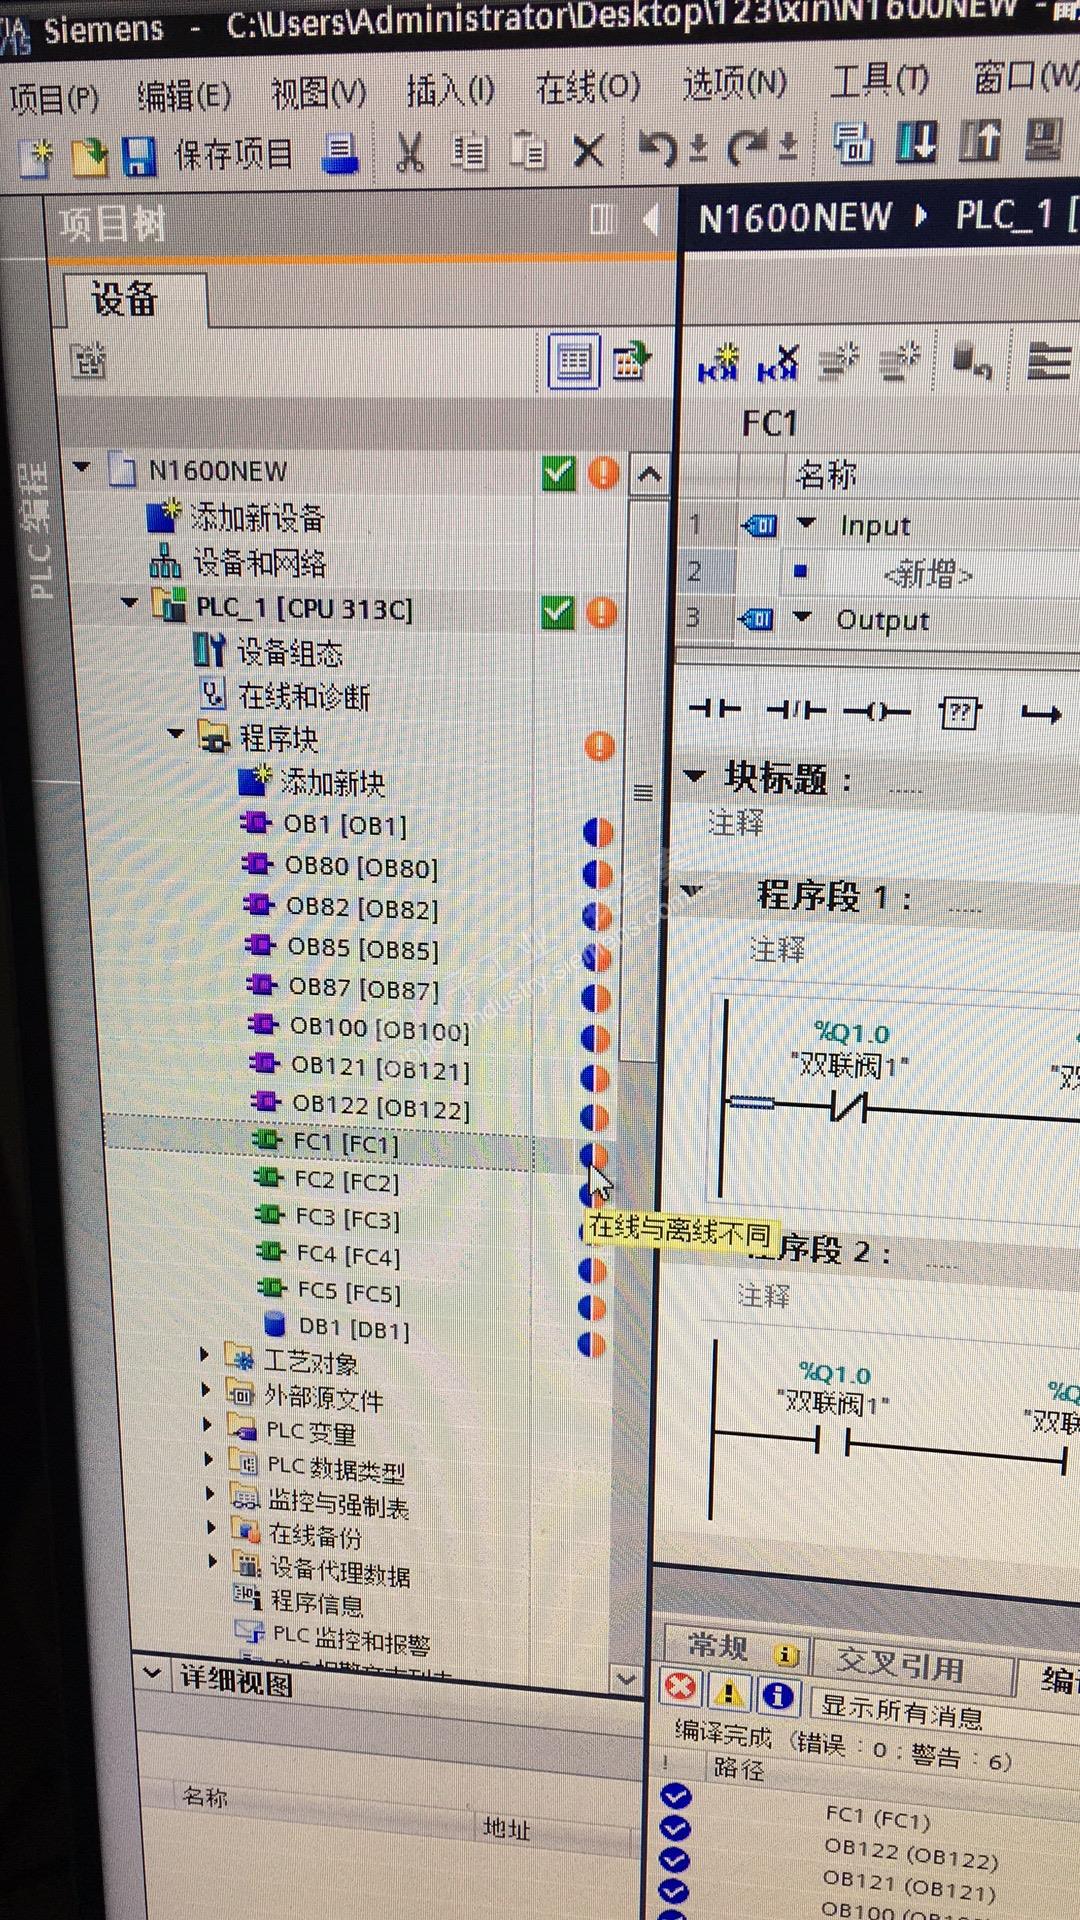1080x1920 pixels.
Task: Click the download to device icon
Action: point(916,141)
